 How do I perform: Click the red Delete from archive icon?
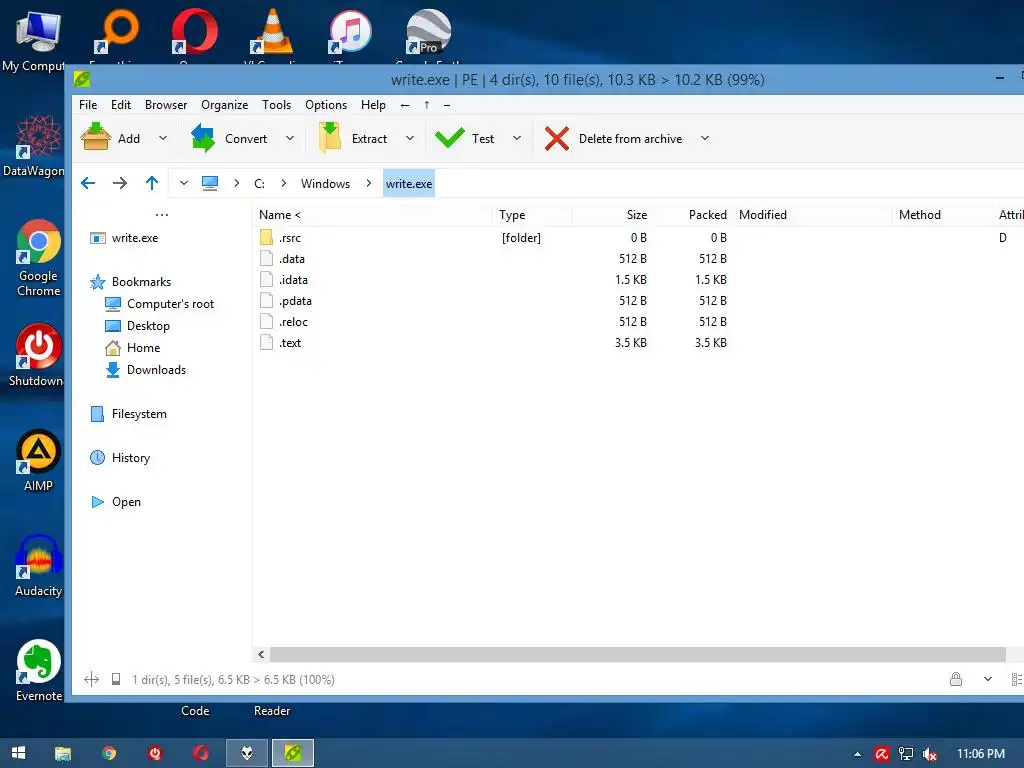(x=557, y=138)
